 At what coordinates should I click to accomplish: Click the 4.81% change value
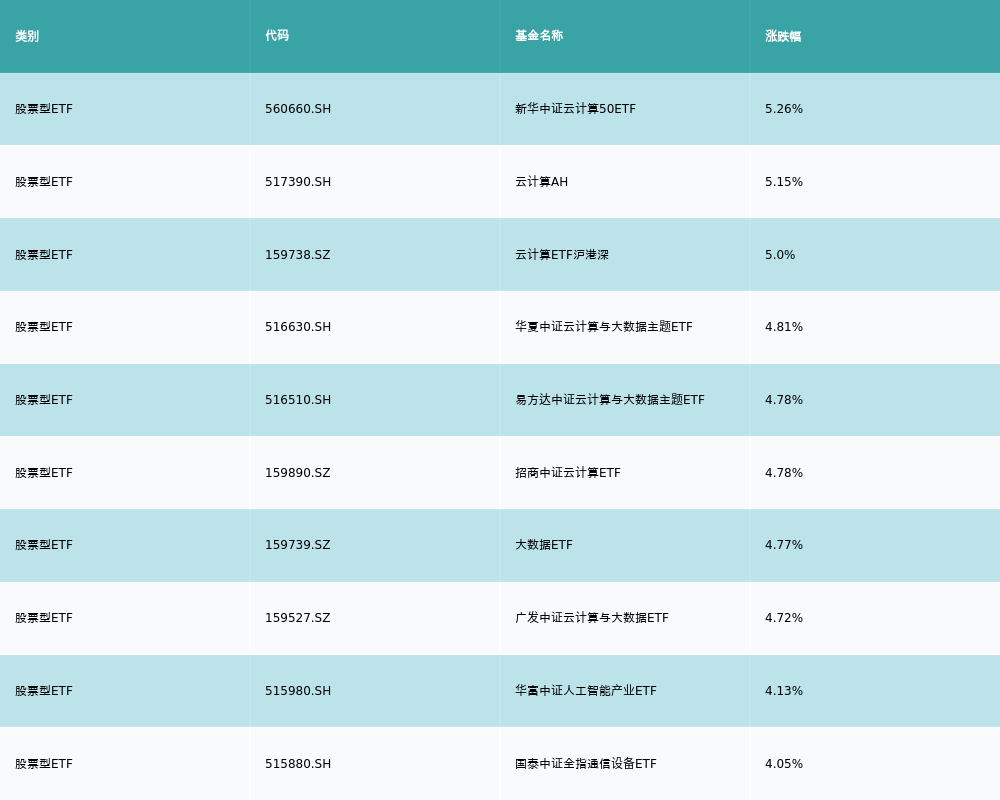tap(784, 327)
